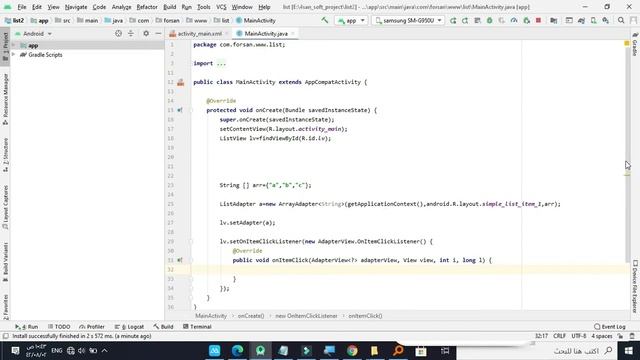Click the red Stop button
640x360 pixels.
(x=538, y=20)
